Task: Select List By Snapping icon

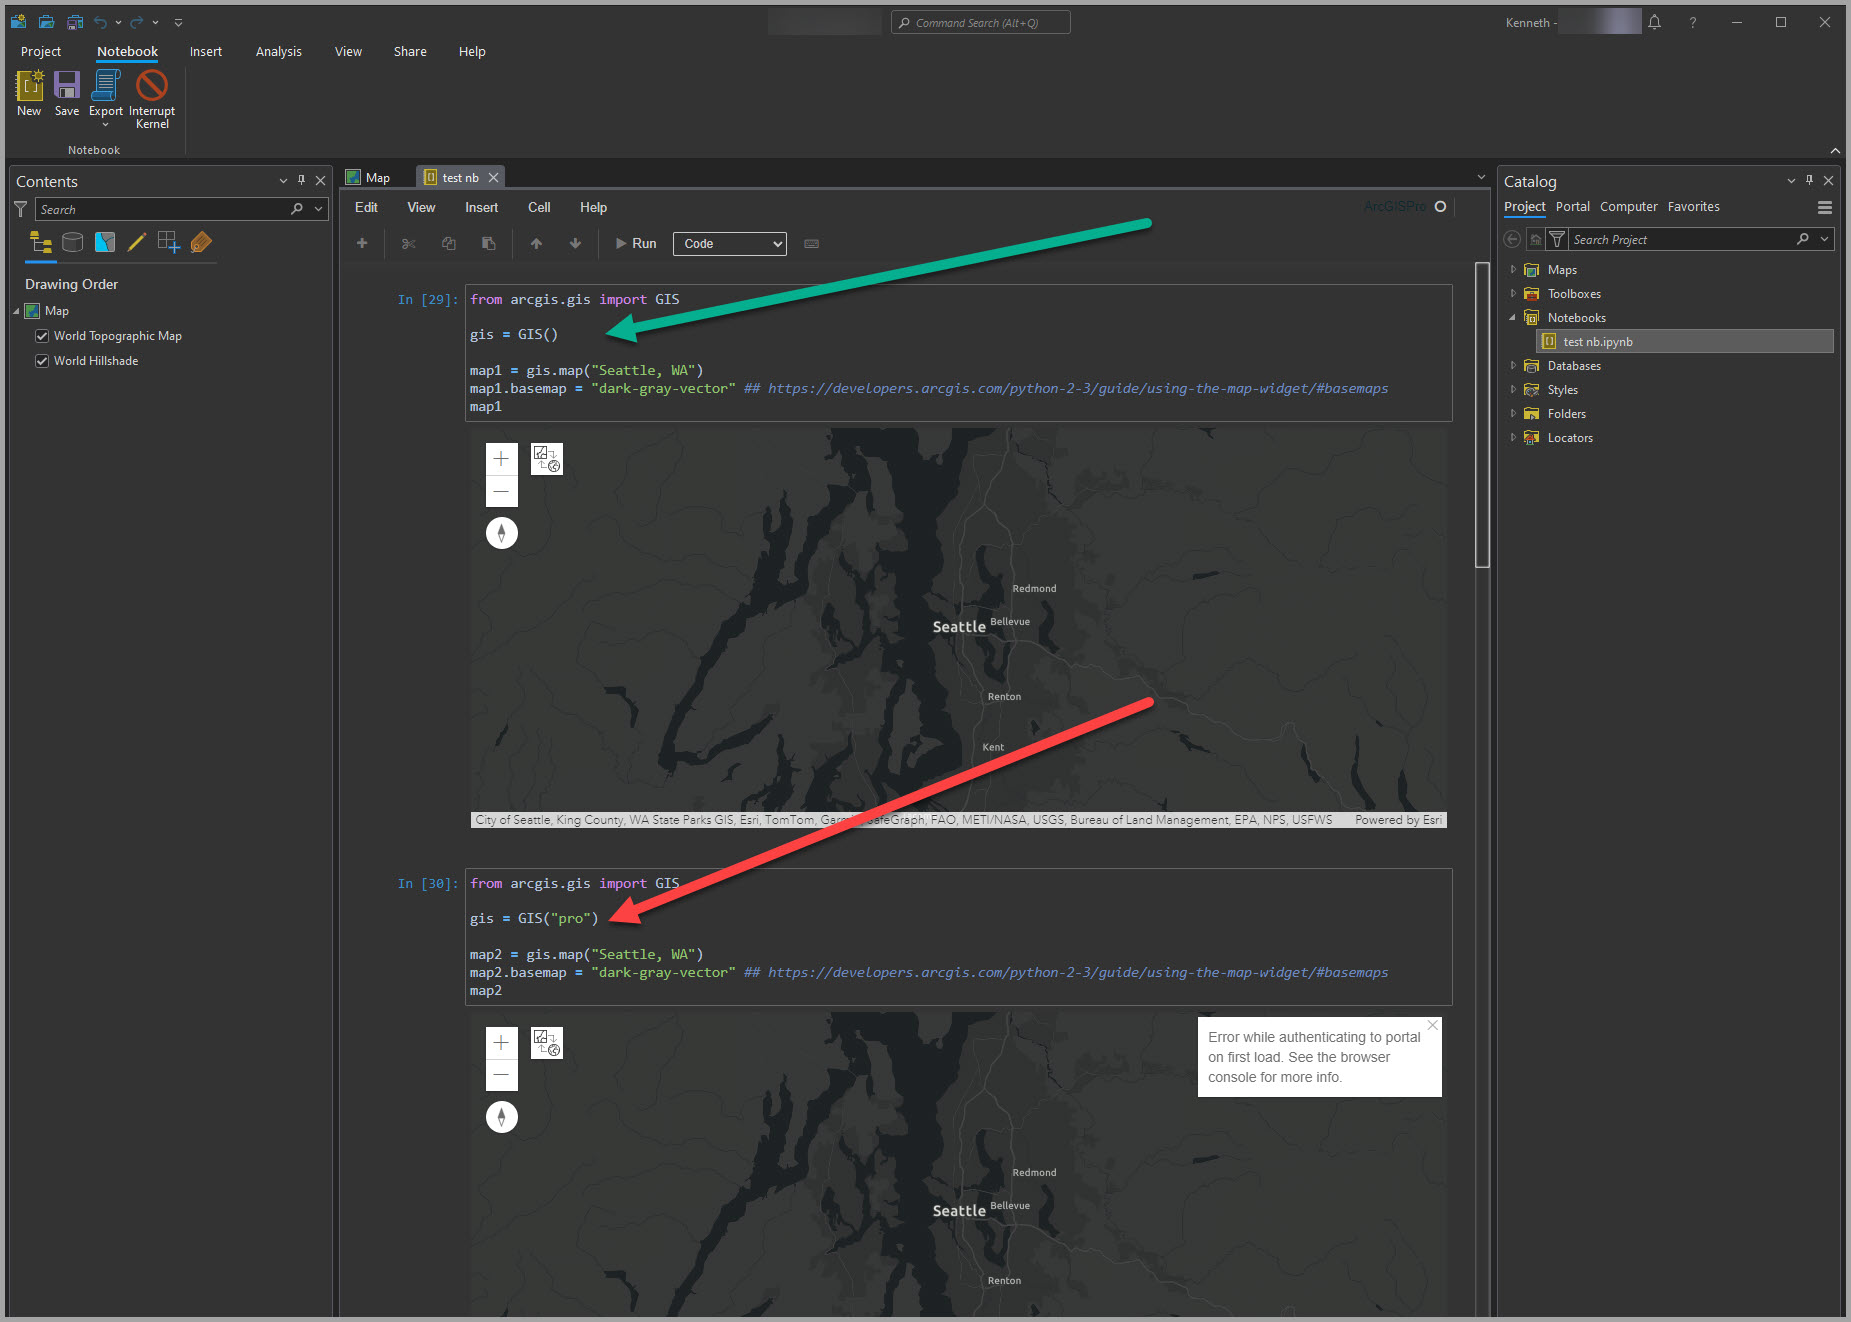Action: [x=169, y=242]
